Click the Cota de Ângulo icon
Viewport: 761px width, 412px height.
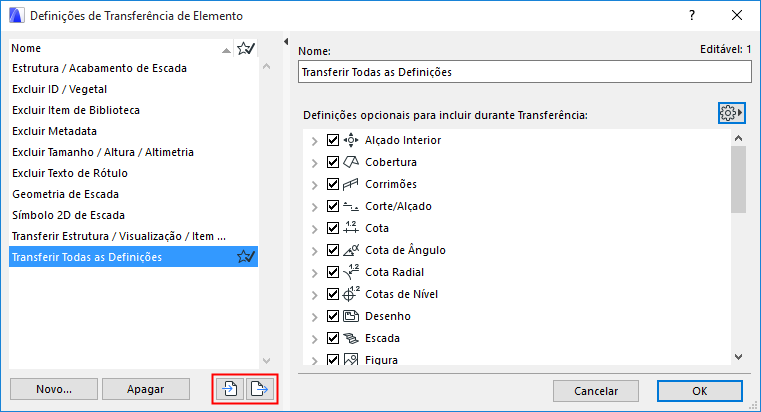[x=351, y=250]
